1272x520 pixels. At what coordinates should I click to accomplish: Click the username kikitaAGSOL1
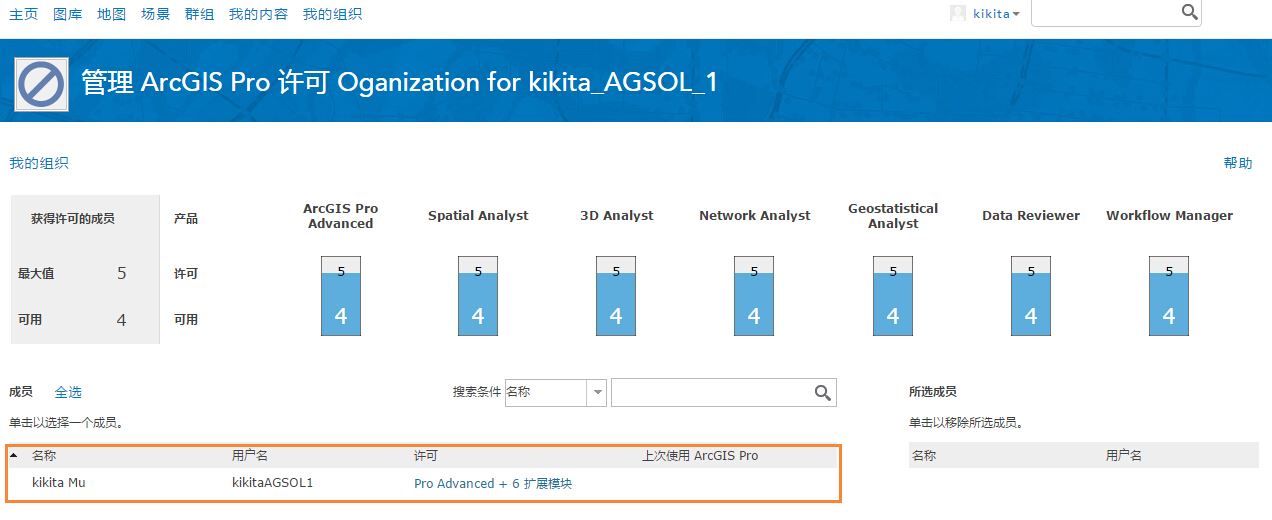click(x=272, y=483)
